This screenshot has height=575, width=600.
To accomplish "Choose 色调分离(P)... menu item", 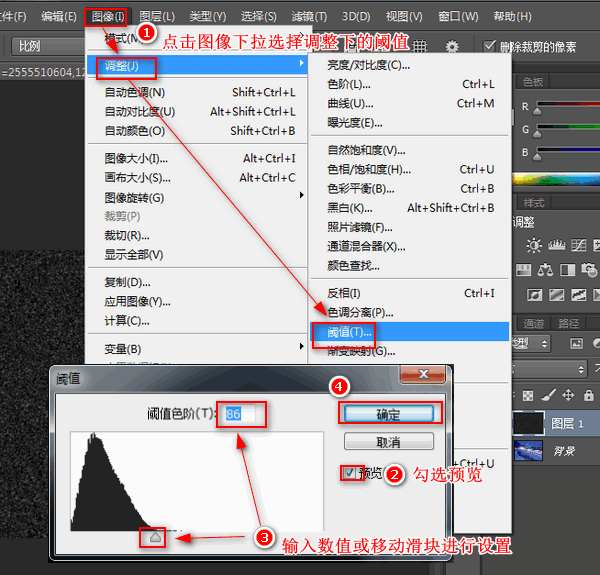I will (x=409, y=313).
